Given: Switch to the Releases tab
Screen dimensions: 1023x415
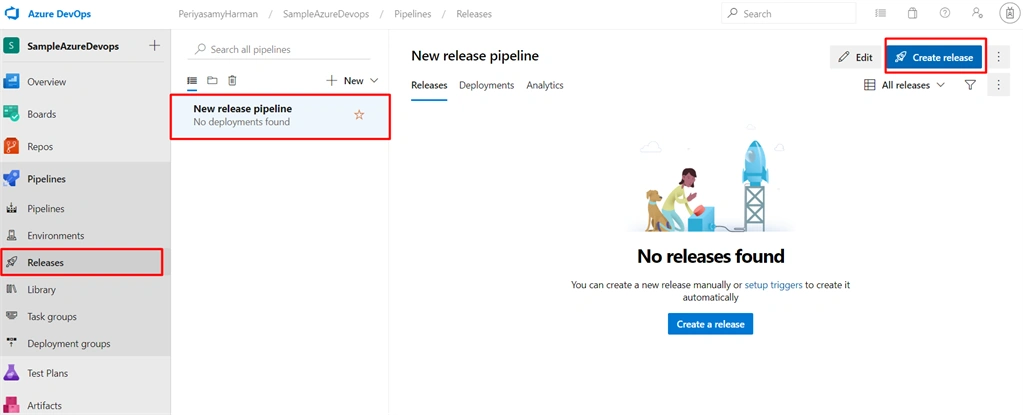Looking at the screenshot, I should tap(429, 85).
